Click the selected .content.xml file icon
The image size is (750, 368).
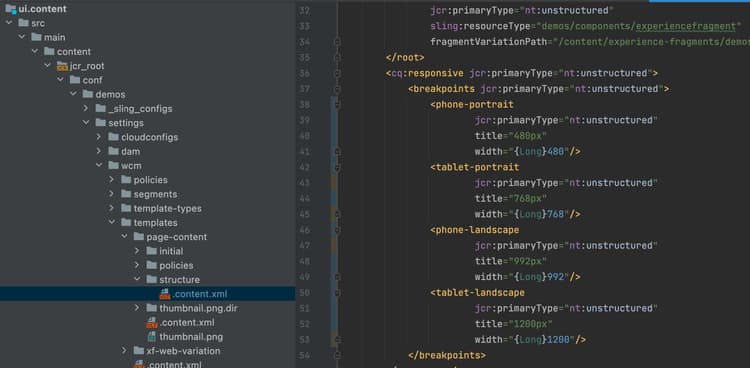pos(165,294)
